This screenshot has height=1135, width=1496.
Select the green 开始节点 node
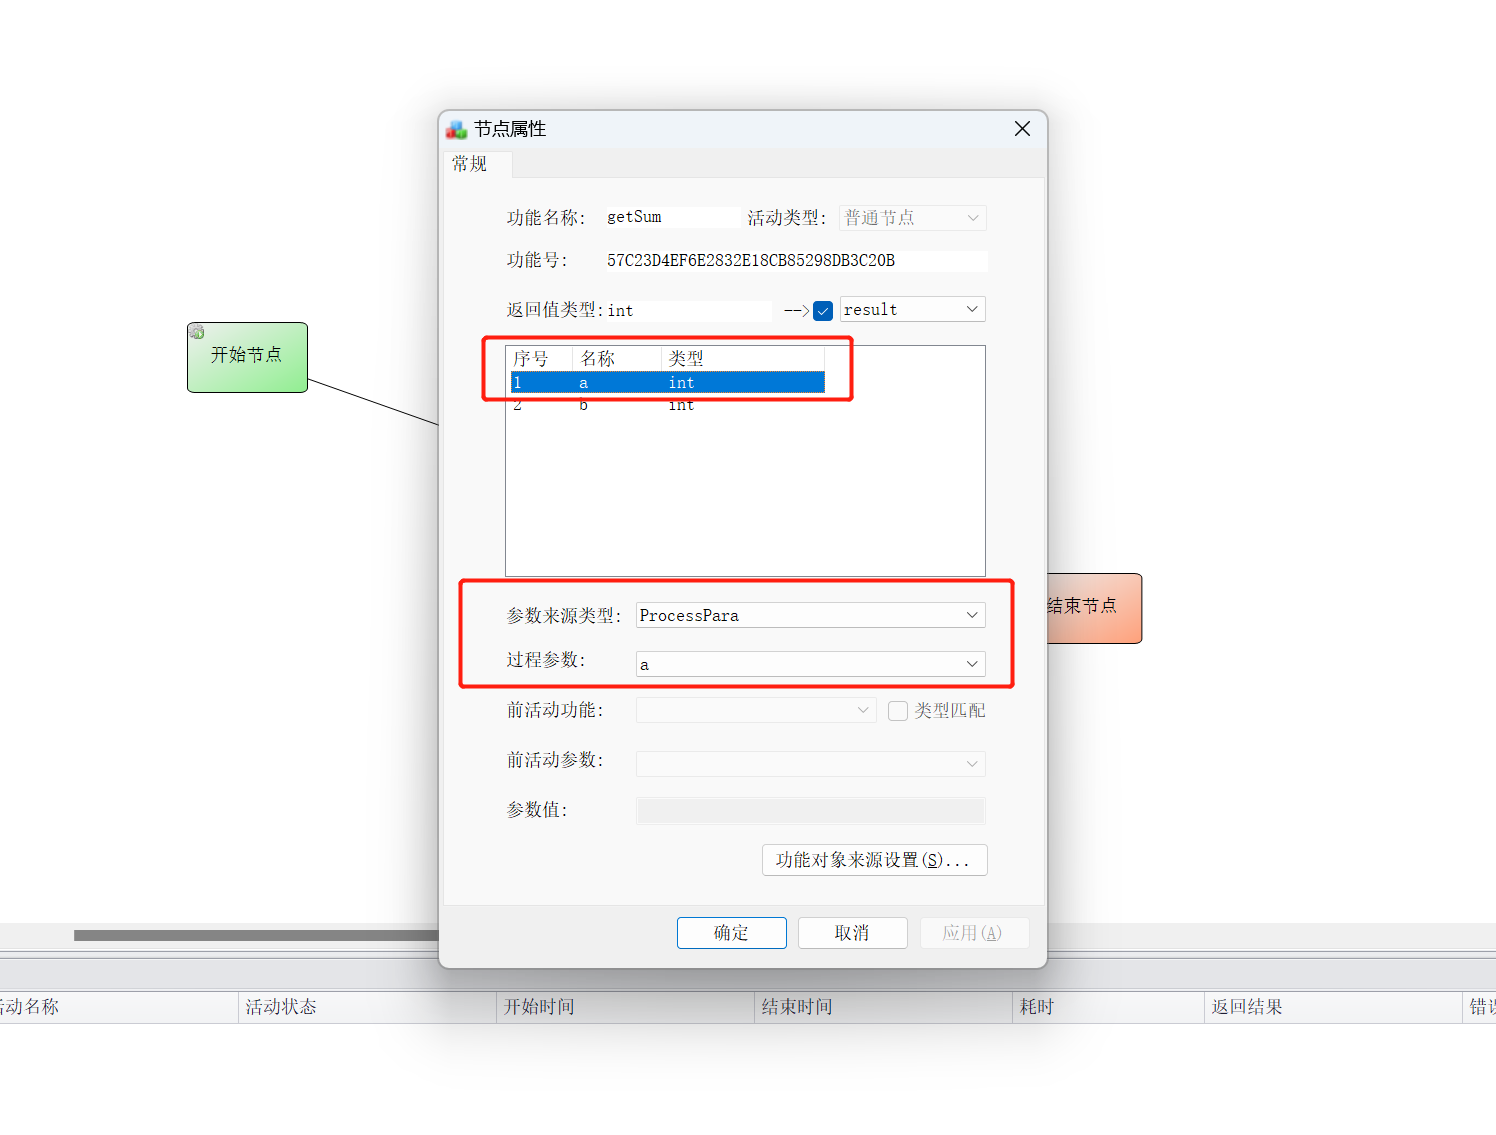point(247,357)
